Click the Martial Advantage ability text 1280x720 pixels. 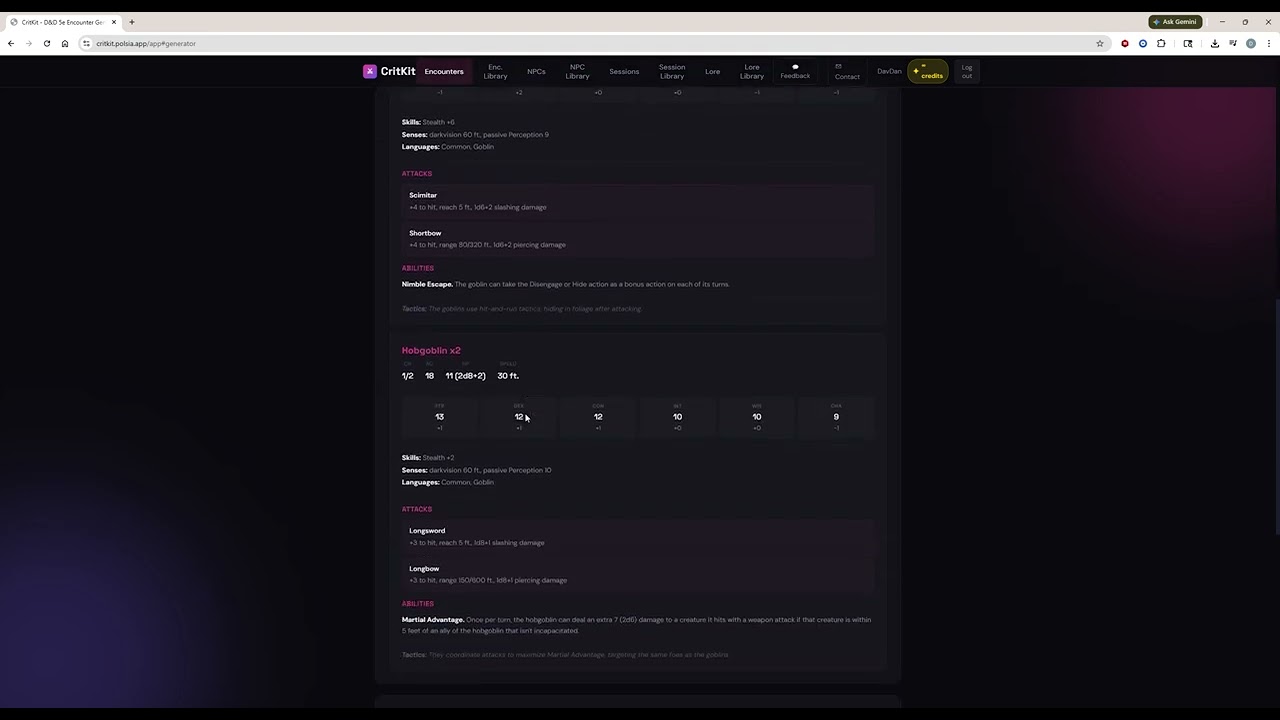(636, 625)
